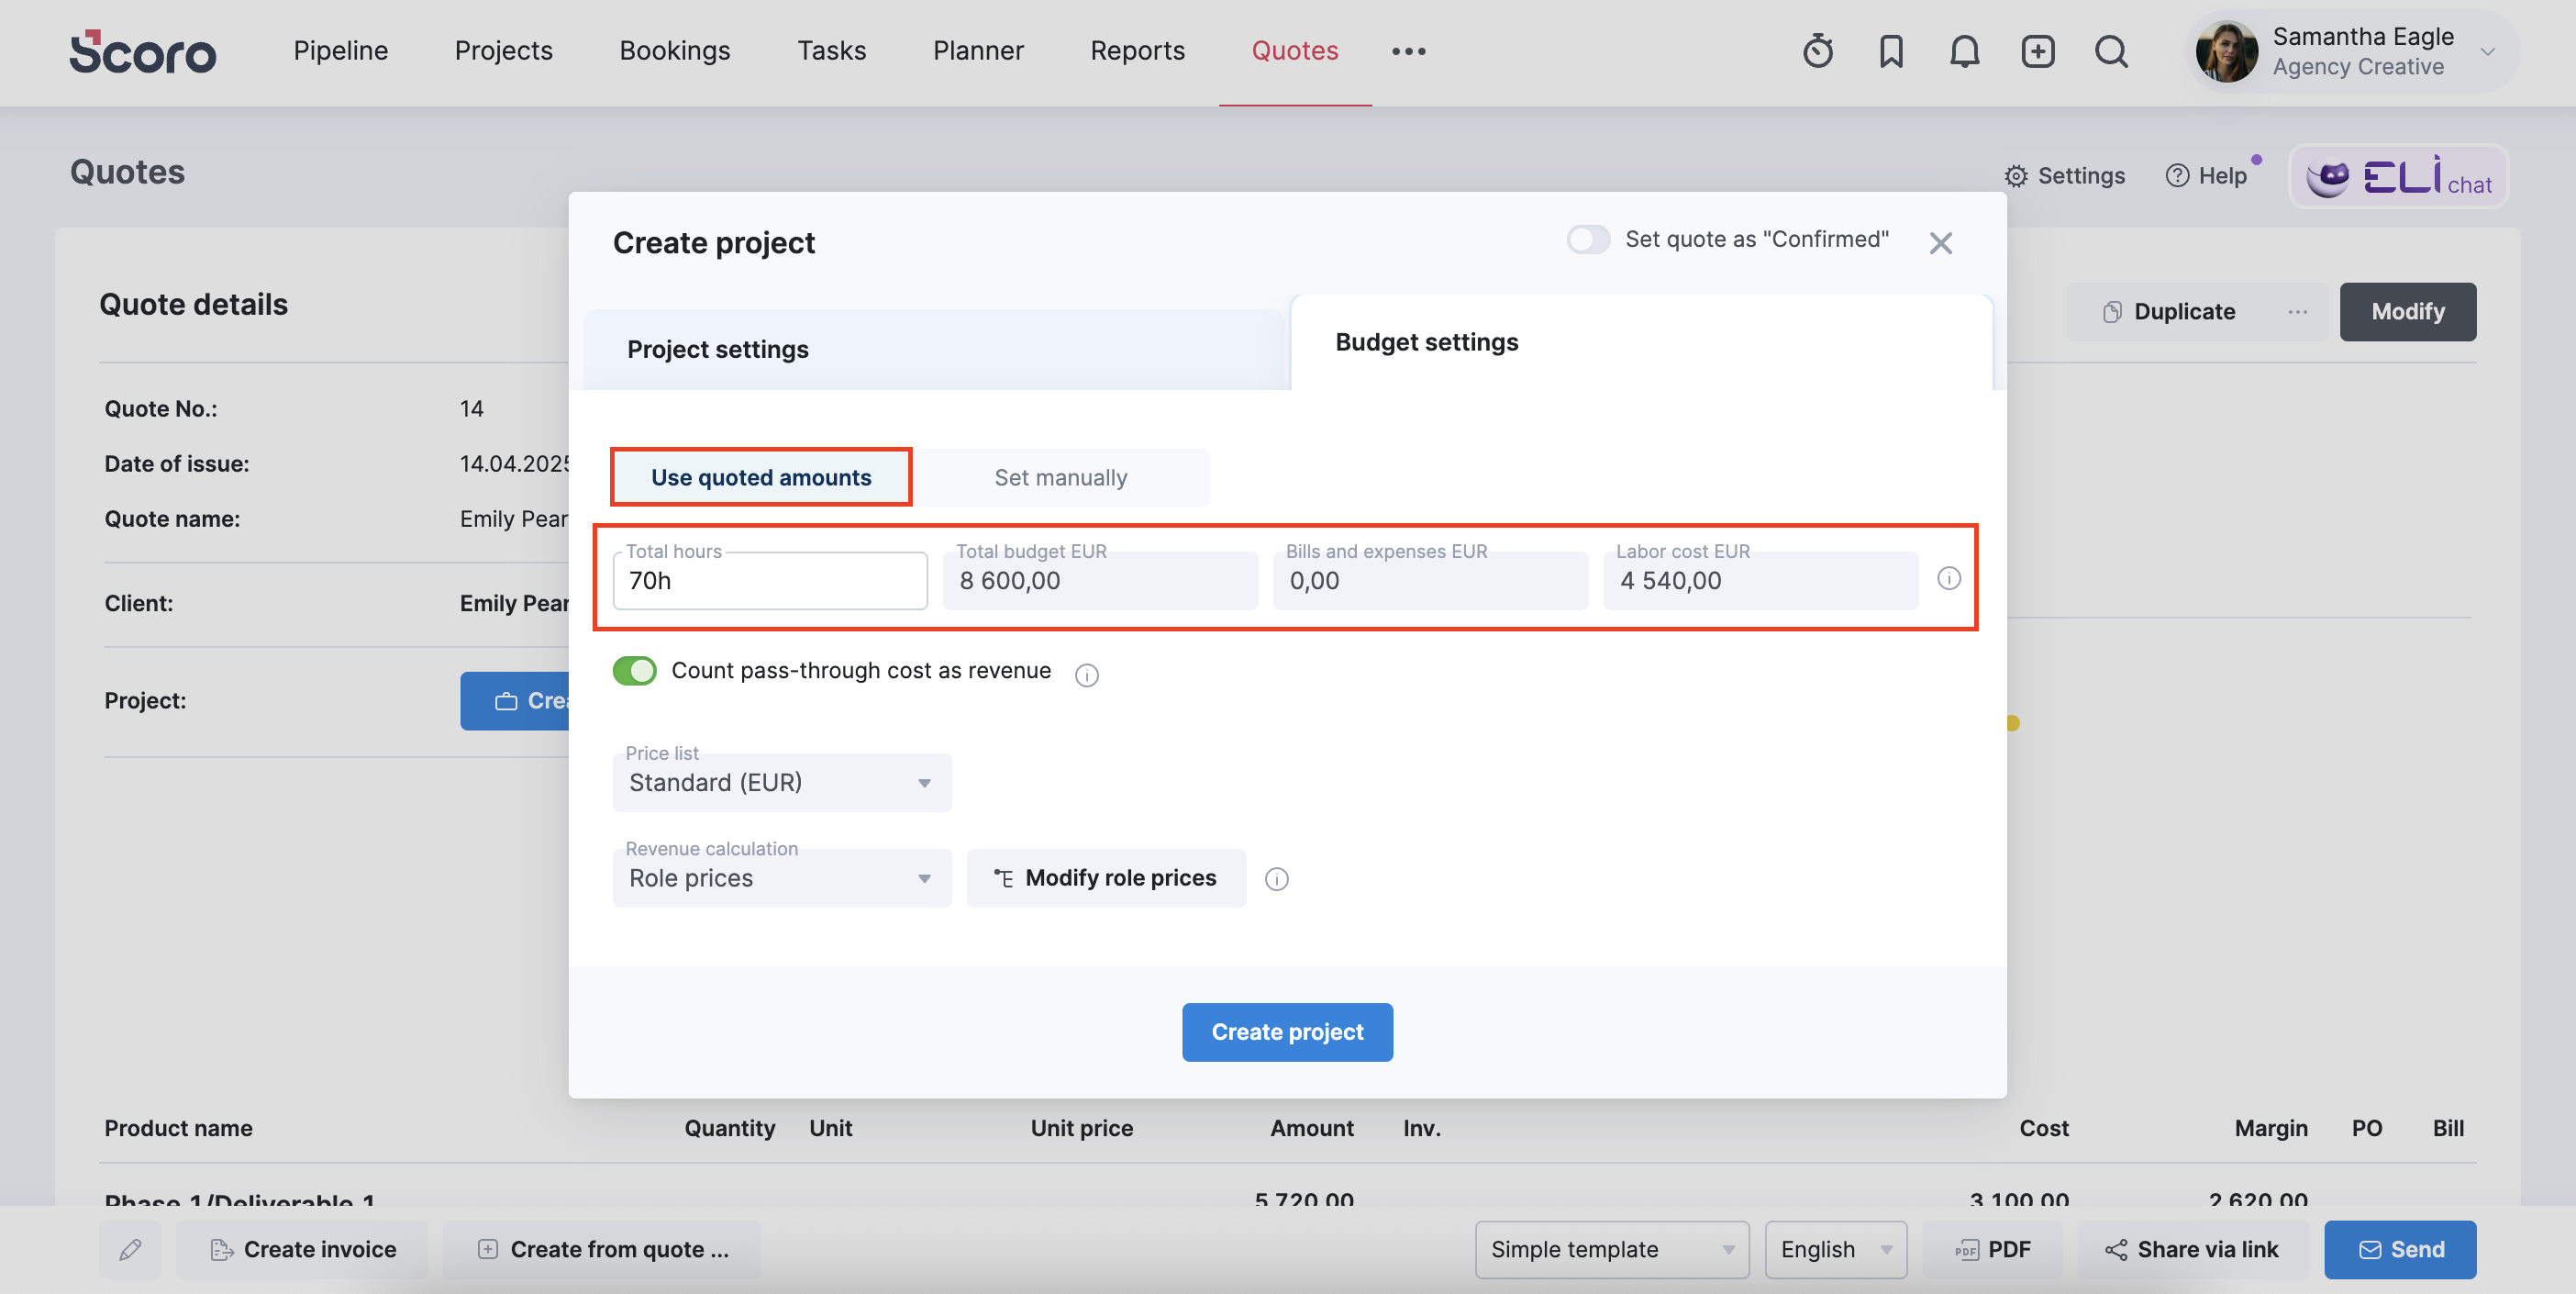Open the Simple template dropdown
The image size is (2576, 1294).
1612,1249
